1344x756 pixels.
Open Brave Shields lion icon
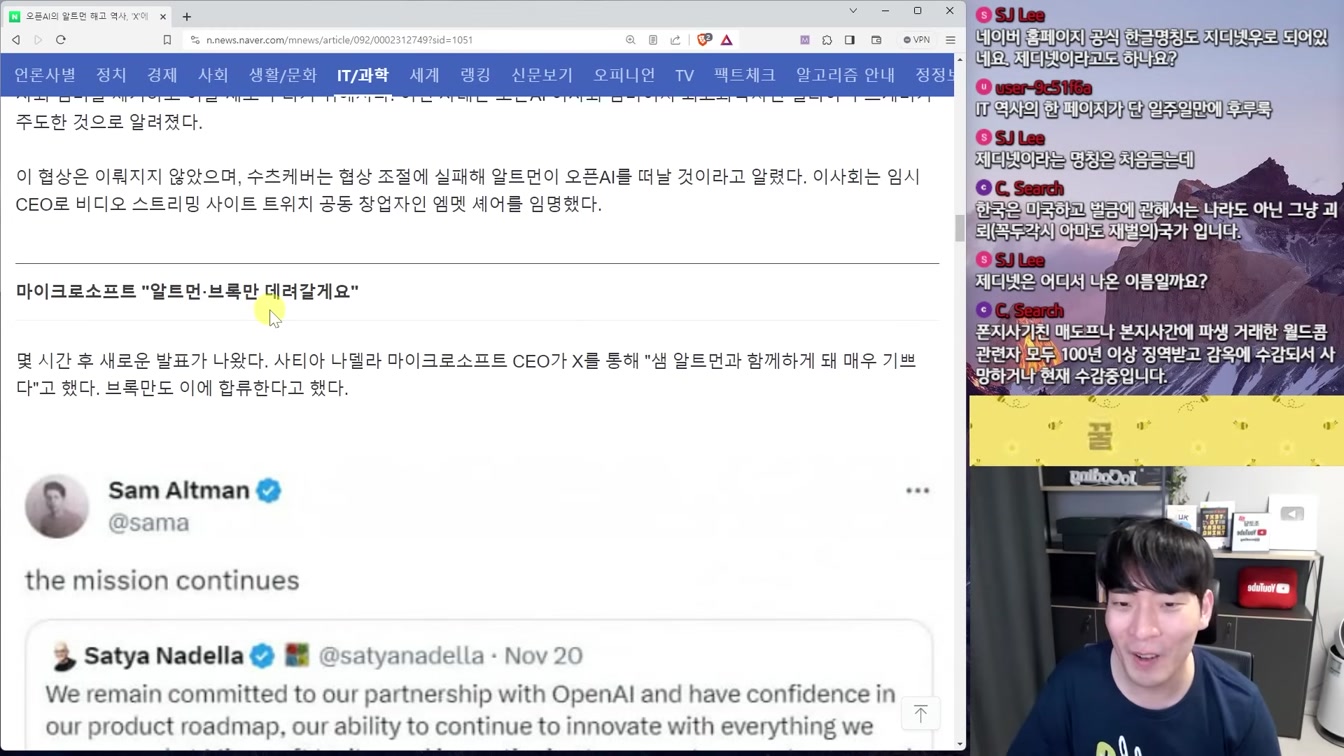[x=704, y=40]
